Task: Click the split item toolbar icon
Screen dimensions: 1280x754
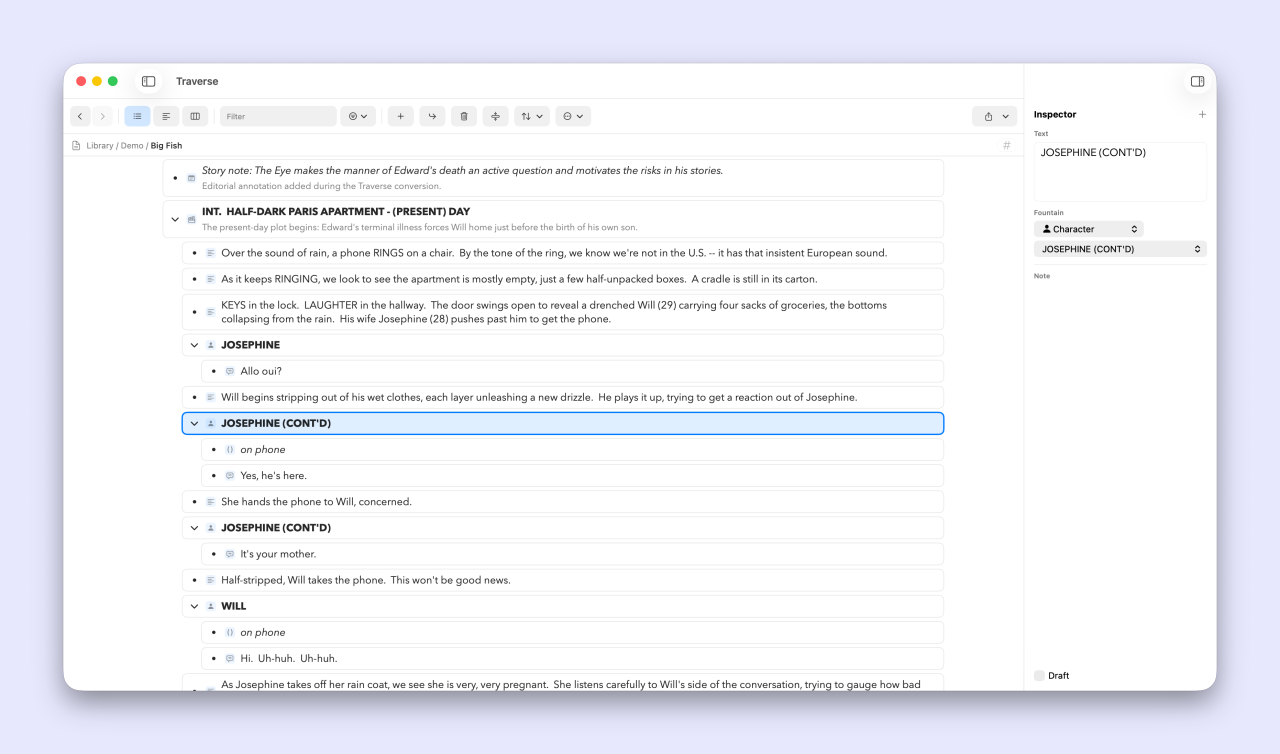Action: tap(496, 116)
